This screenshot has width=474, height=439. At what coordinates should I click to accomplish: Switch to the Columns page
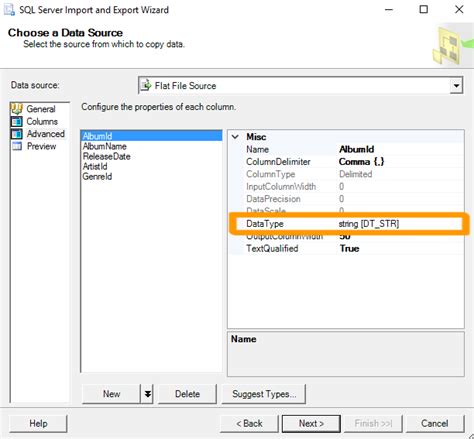[x=42, y=121]
